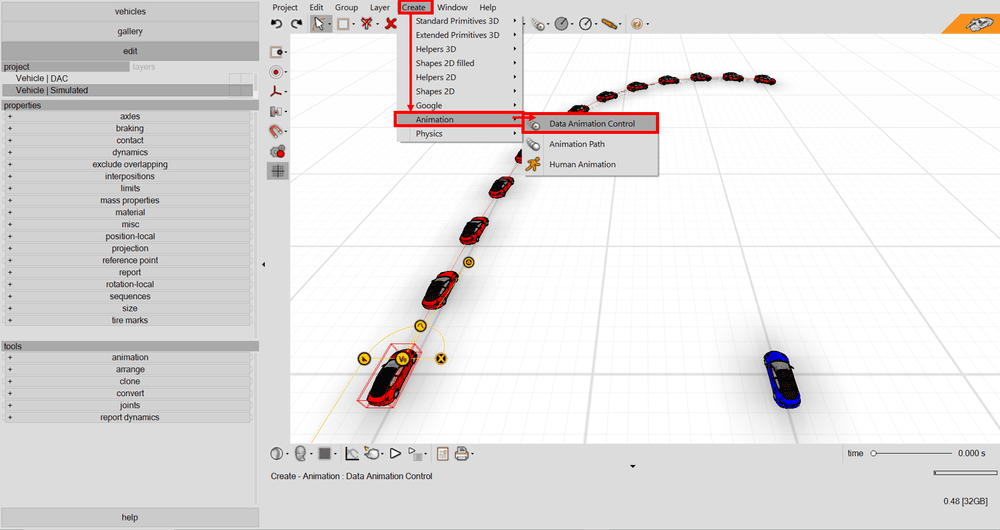Click the red magnet snap icon
Screen dimensions: 1000x530
coord(276,131)
